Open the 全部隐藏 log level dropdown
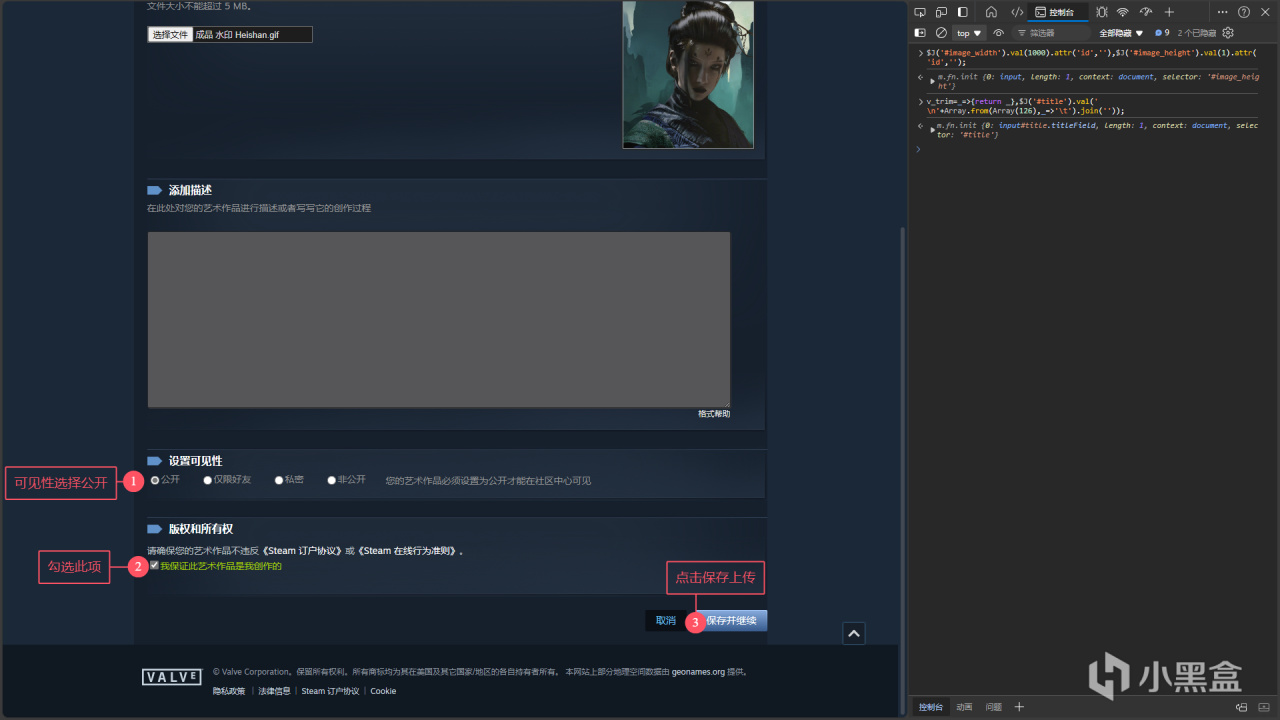Image resolution: width=1280 pixels, height=720 pixels. (1121, 33)
